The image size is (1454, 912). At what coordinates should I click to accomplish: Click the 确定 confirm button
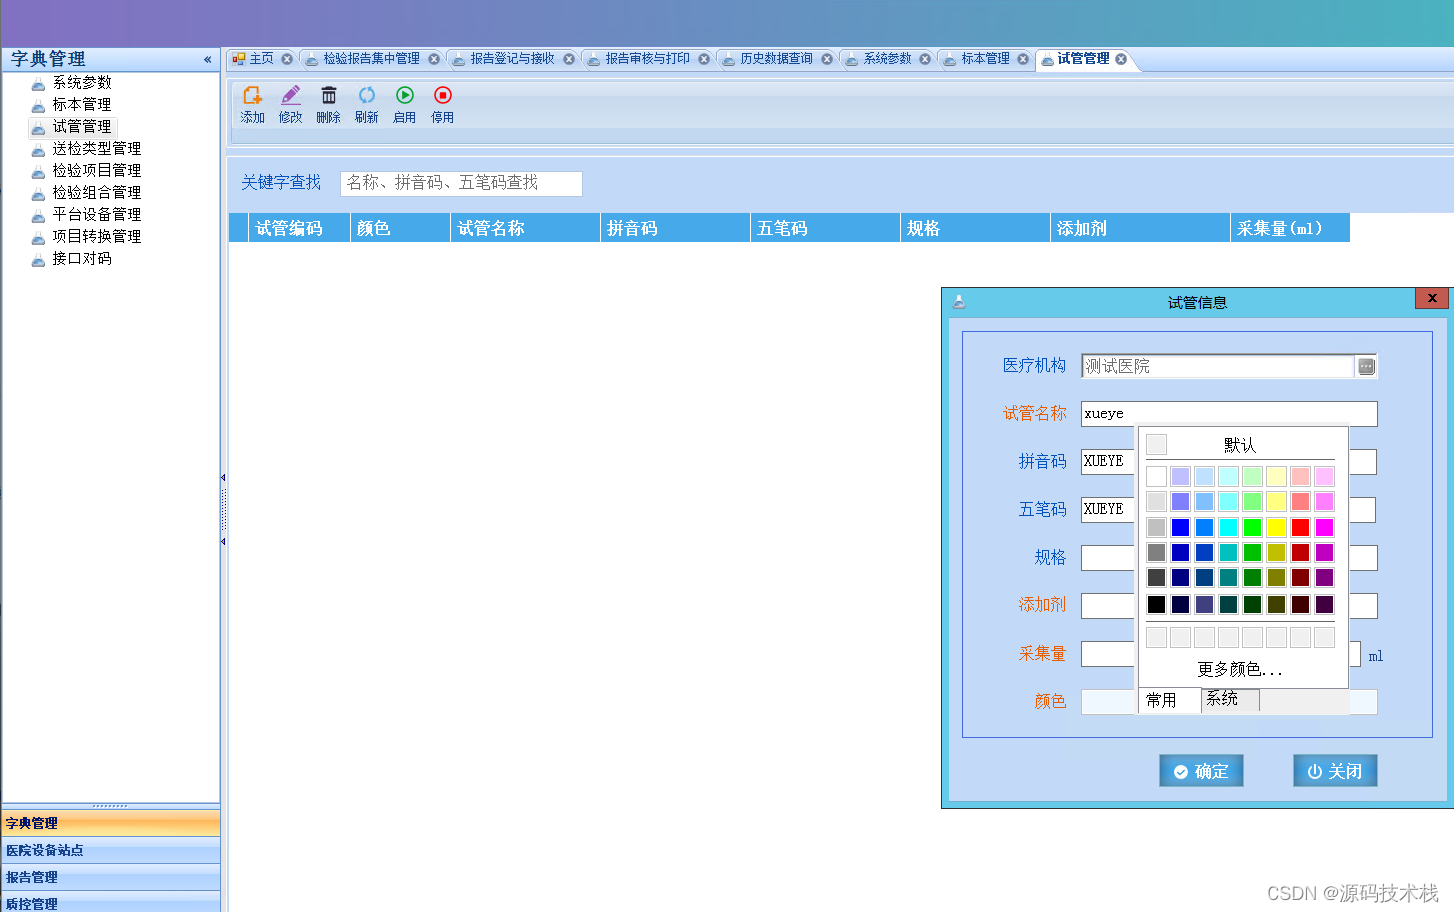1201,771
